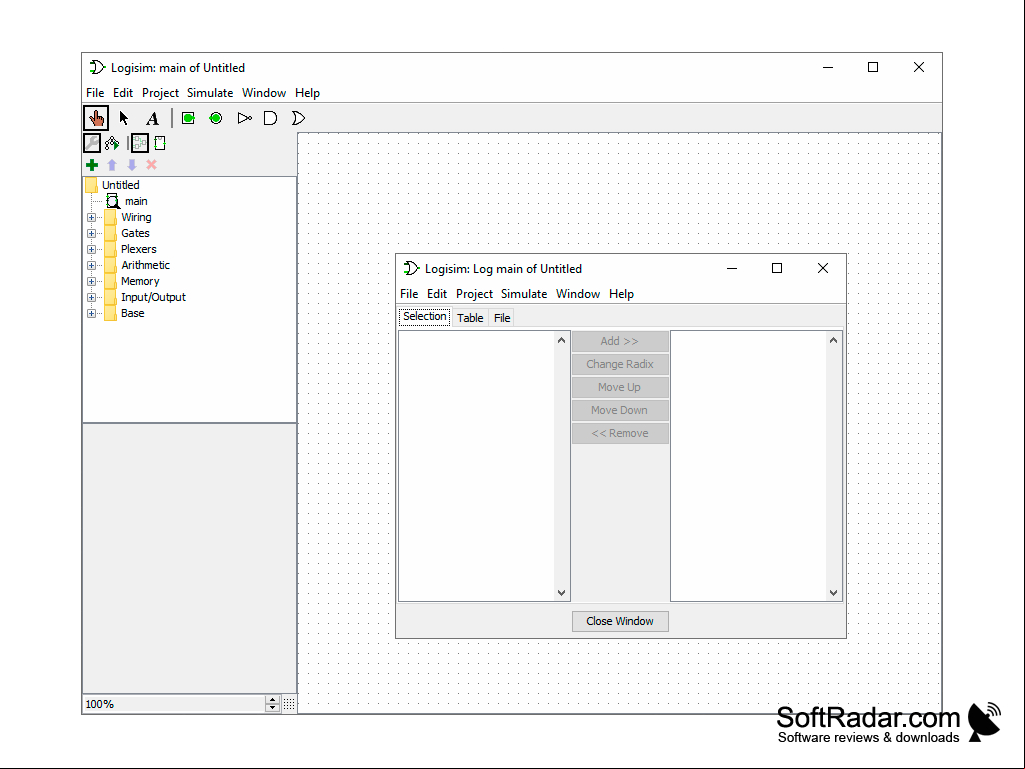Click the Move Circuit Down arrow icon
The height and width of the screenshot is (769, 1025).
132,165
